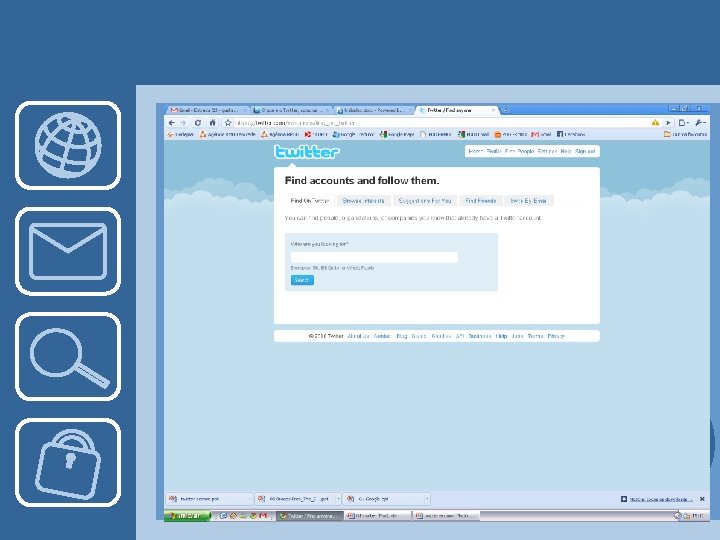Click the magnifying glass icon in the slide sidebar
Viewport: 720px width, 540px height.
pyautogui.click(x=70, y=358)
